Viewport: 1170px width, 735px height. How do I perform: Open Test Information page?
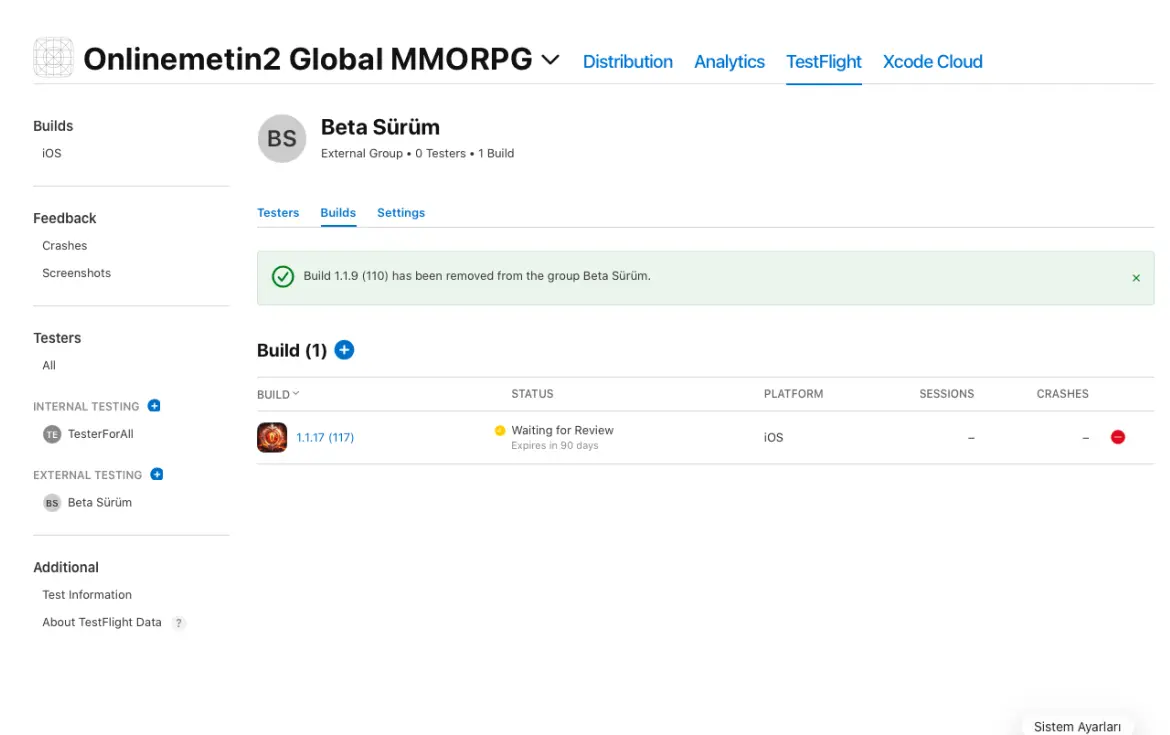coord(87,595)
